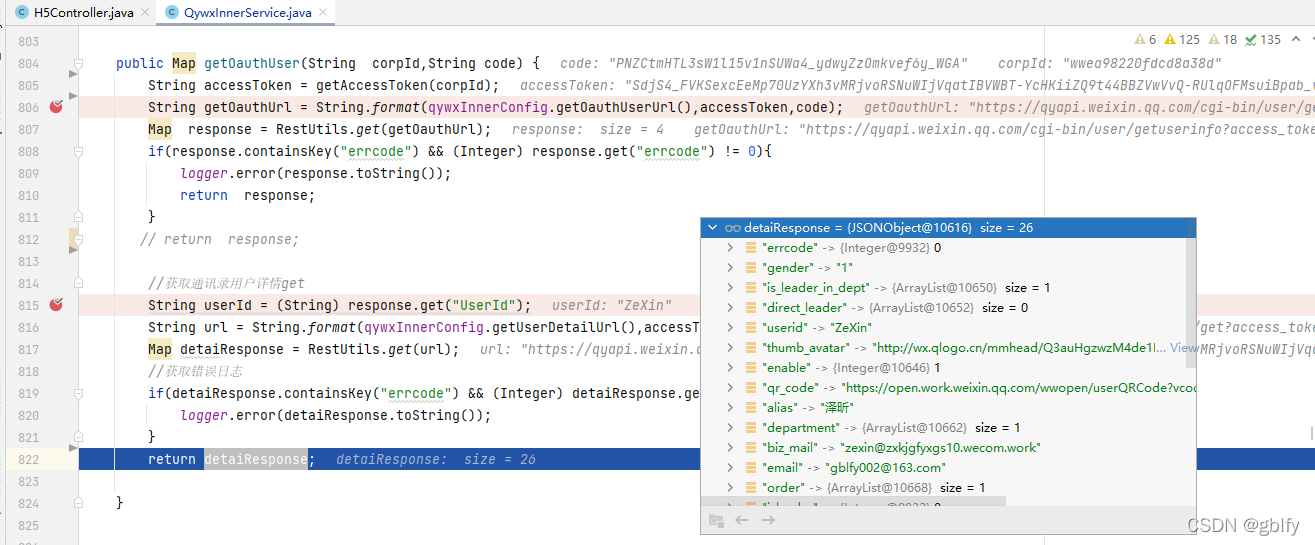Click the map-entry icon of "email"
1315x545 pixels.
[751, 468]
